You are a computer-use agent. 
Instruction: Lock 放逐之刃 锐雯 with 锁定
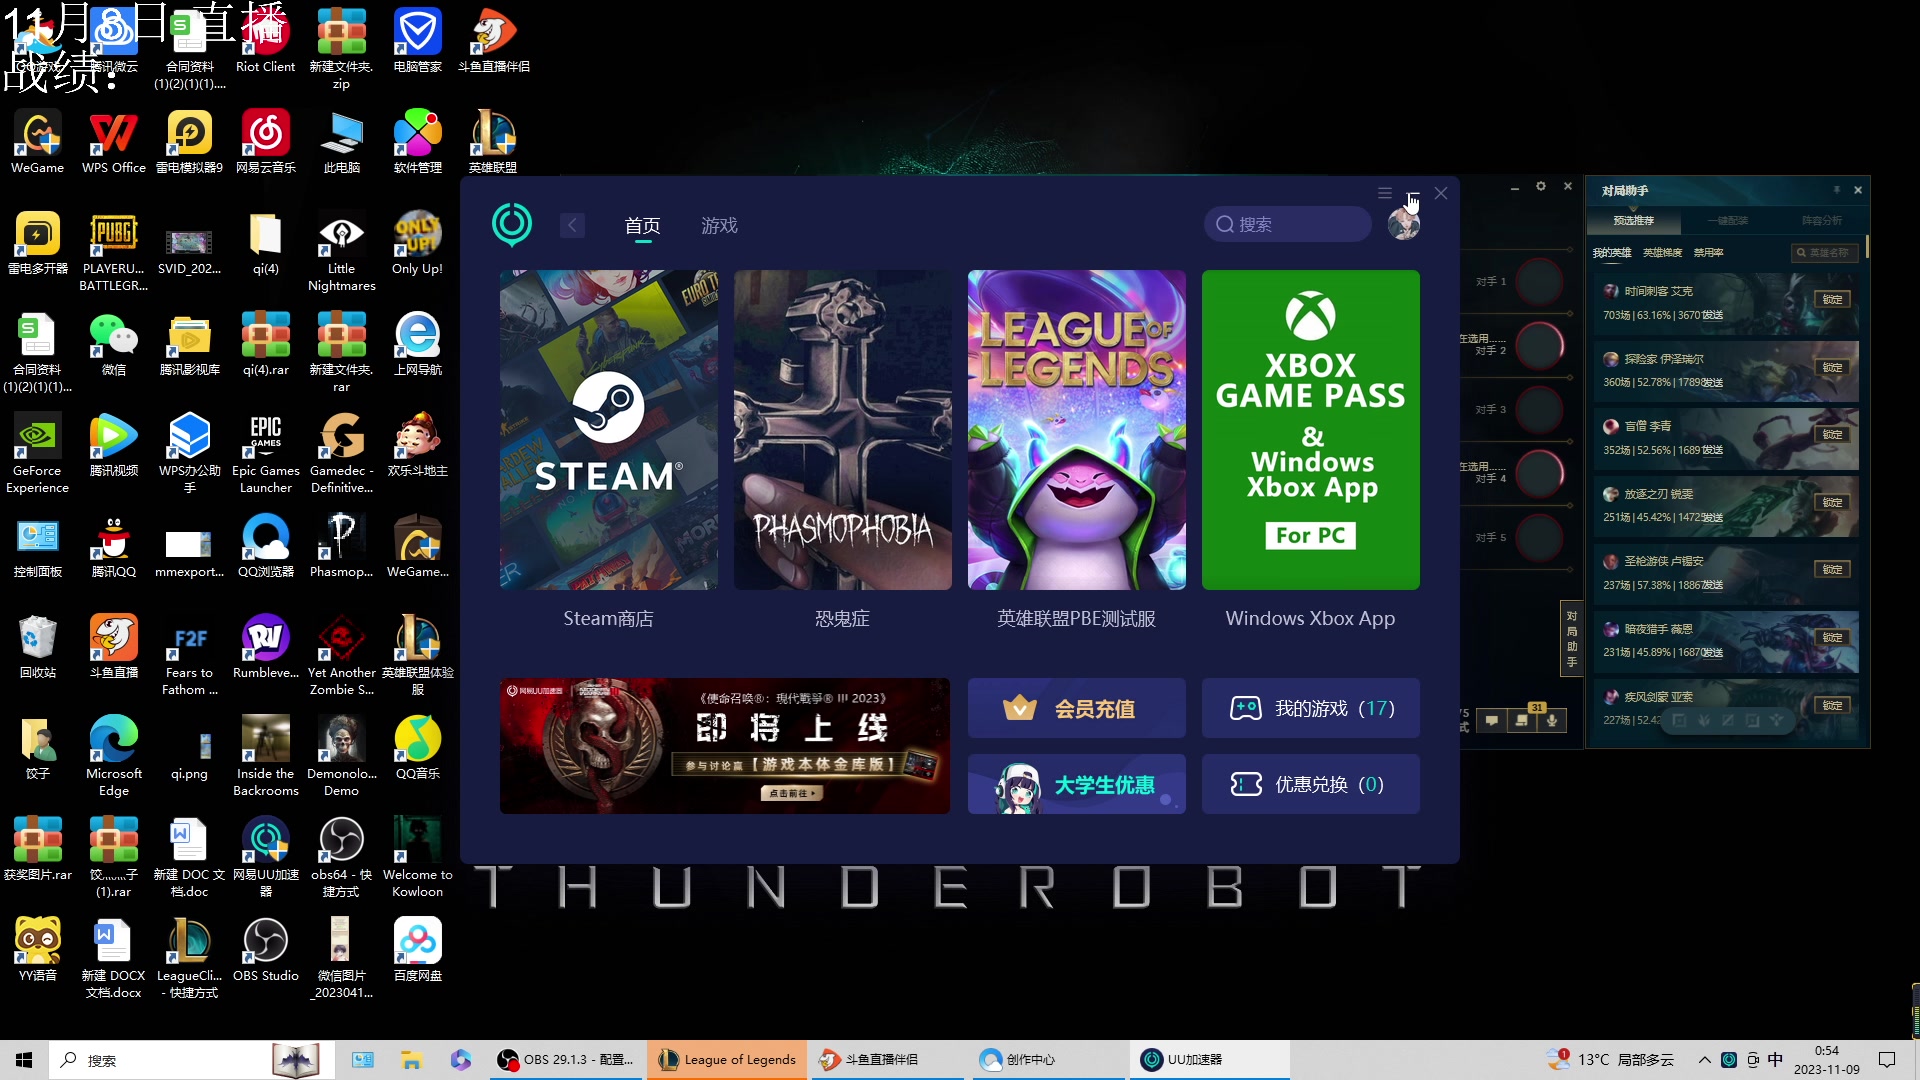point(1832,502)
